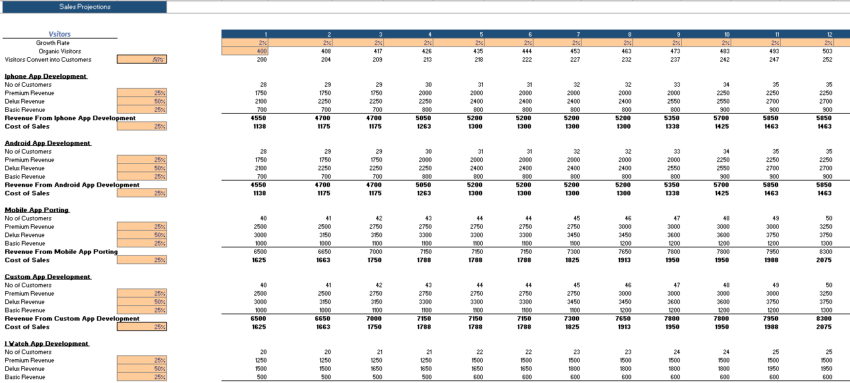Select I Watch Premium Revenue row label

[x=29, y=360]
